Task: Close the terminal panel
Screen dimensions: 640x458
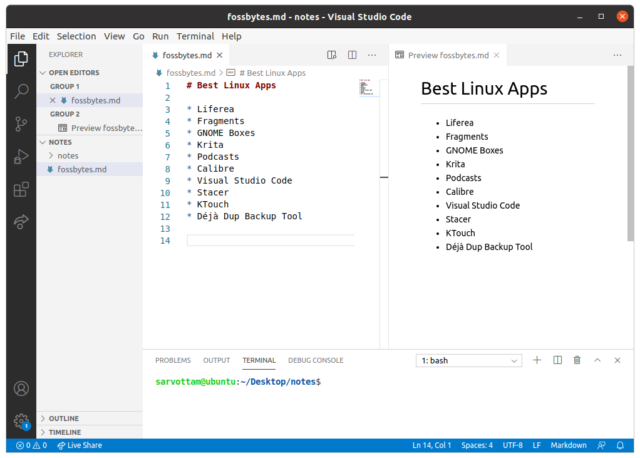Action: (x=617, y=360)
